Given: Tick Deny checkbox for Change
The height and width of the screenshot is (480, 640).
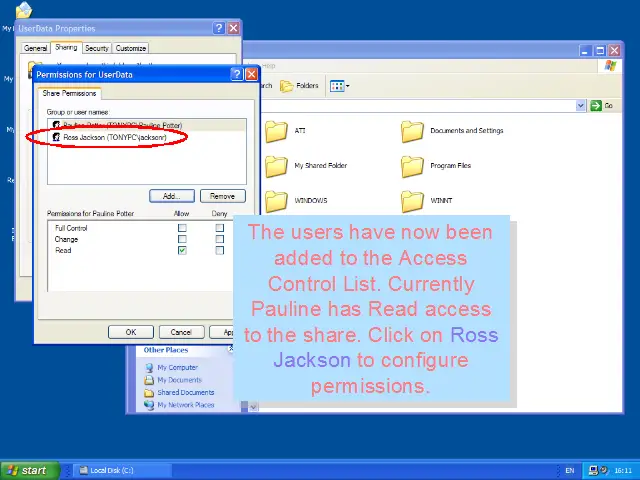Looking at the screenshot, I should (x=220, y=239).
